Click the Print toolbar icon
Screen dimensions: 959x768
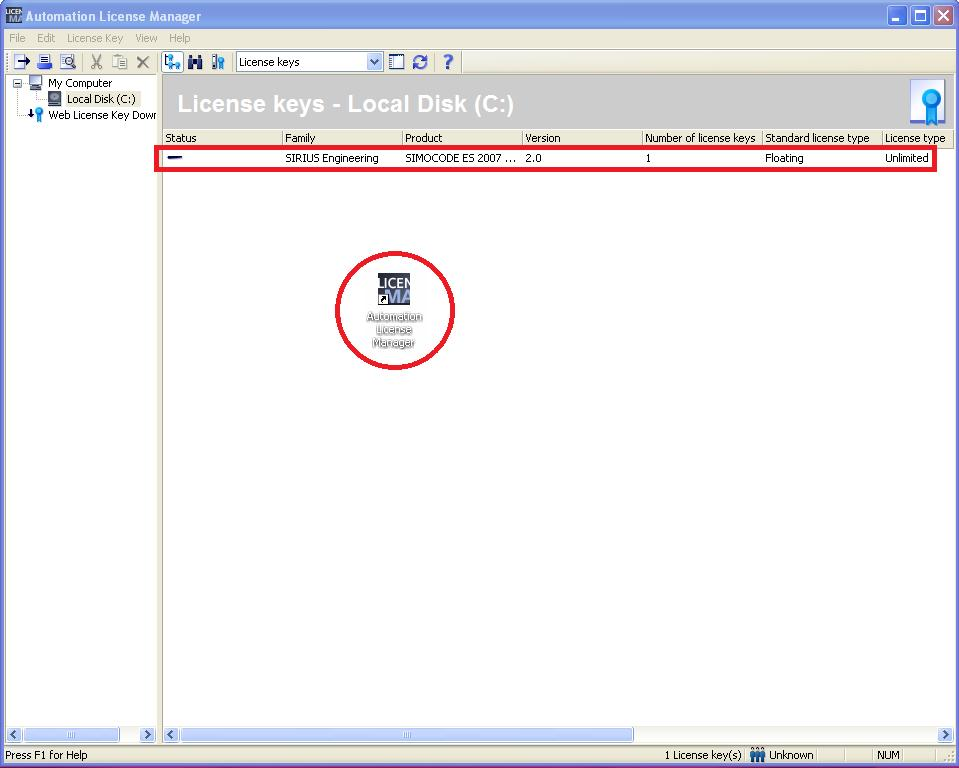(x=45, y=62)
